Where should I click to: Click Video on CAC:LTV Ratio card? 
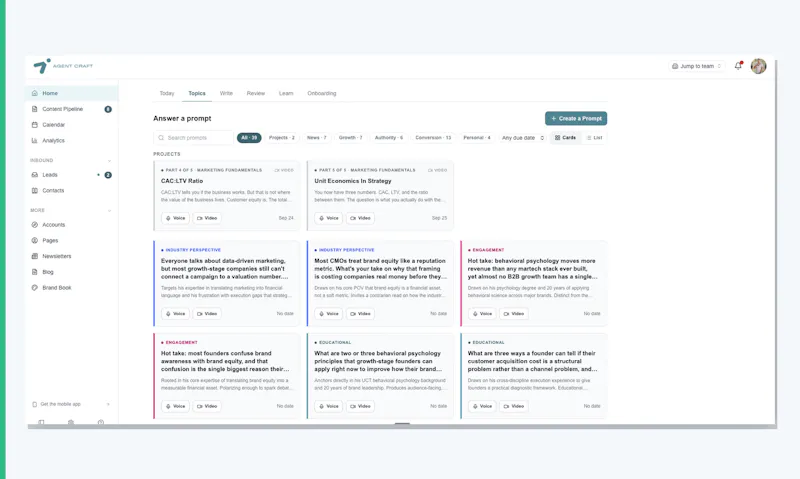pyautogui.click(x=207, y=218)
